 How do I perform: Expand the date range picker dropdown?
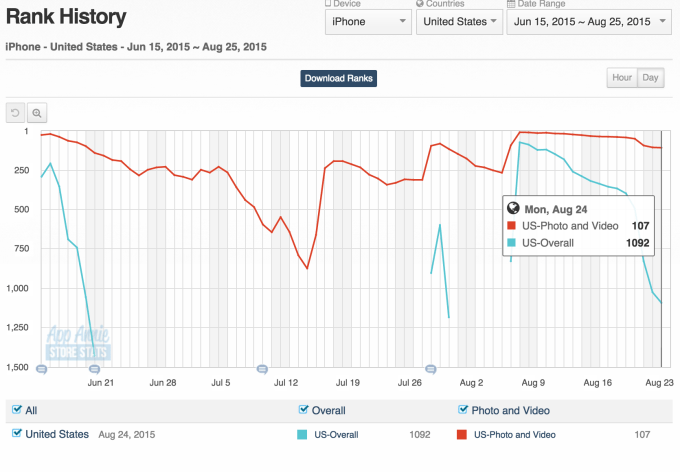point(588,21)
